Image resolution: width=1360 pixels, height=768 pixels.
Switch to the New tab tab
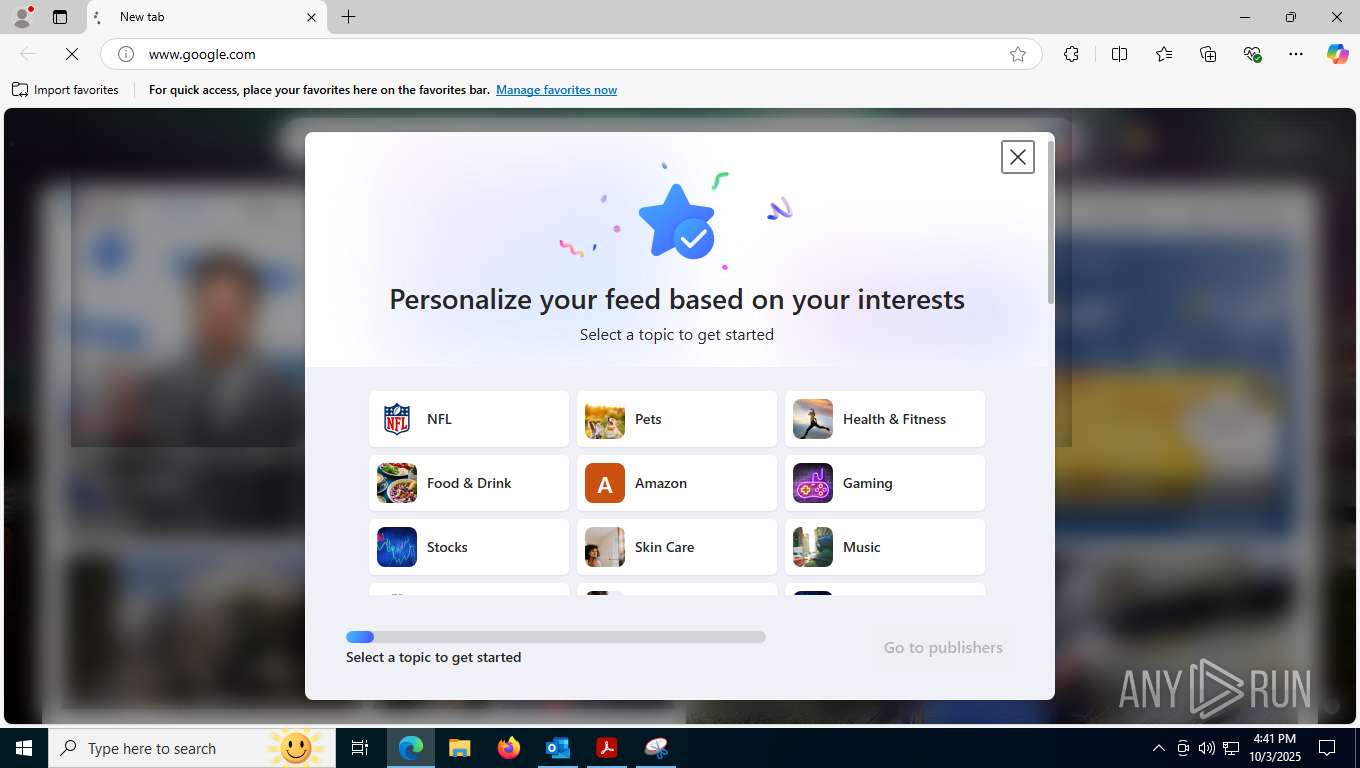click(x=207, y=17)
